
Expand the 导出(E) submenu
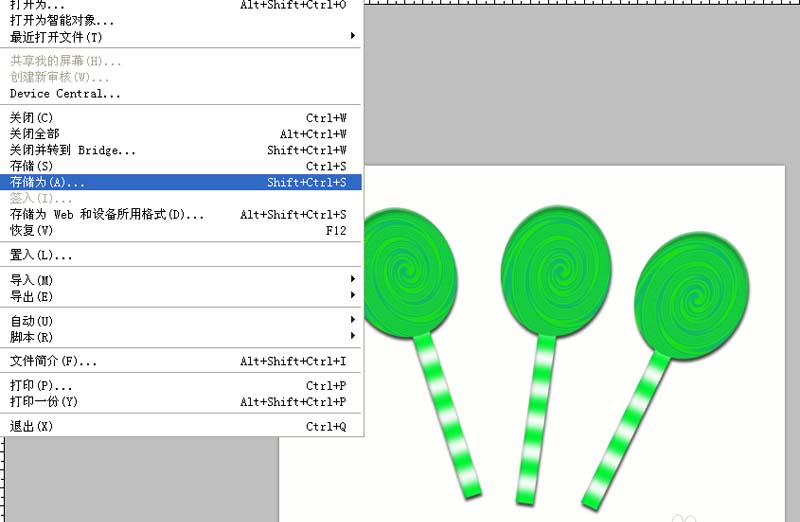[x=181, y=296]
